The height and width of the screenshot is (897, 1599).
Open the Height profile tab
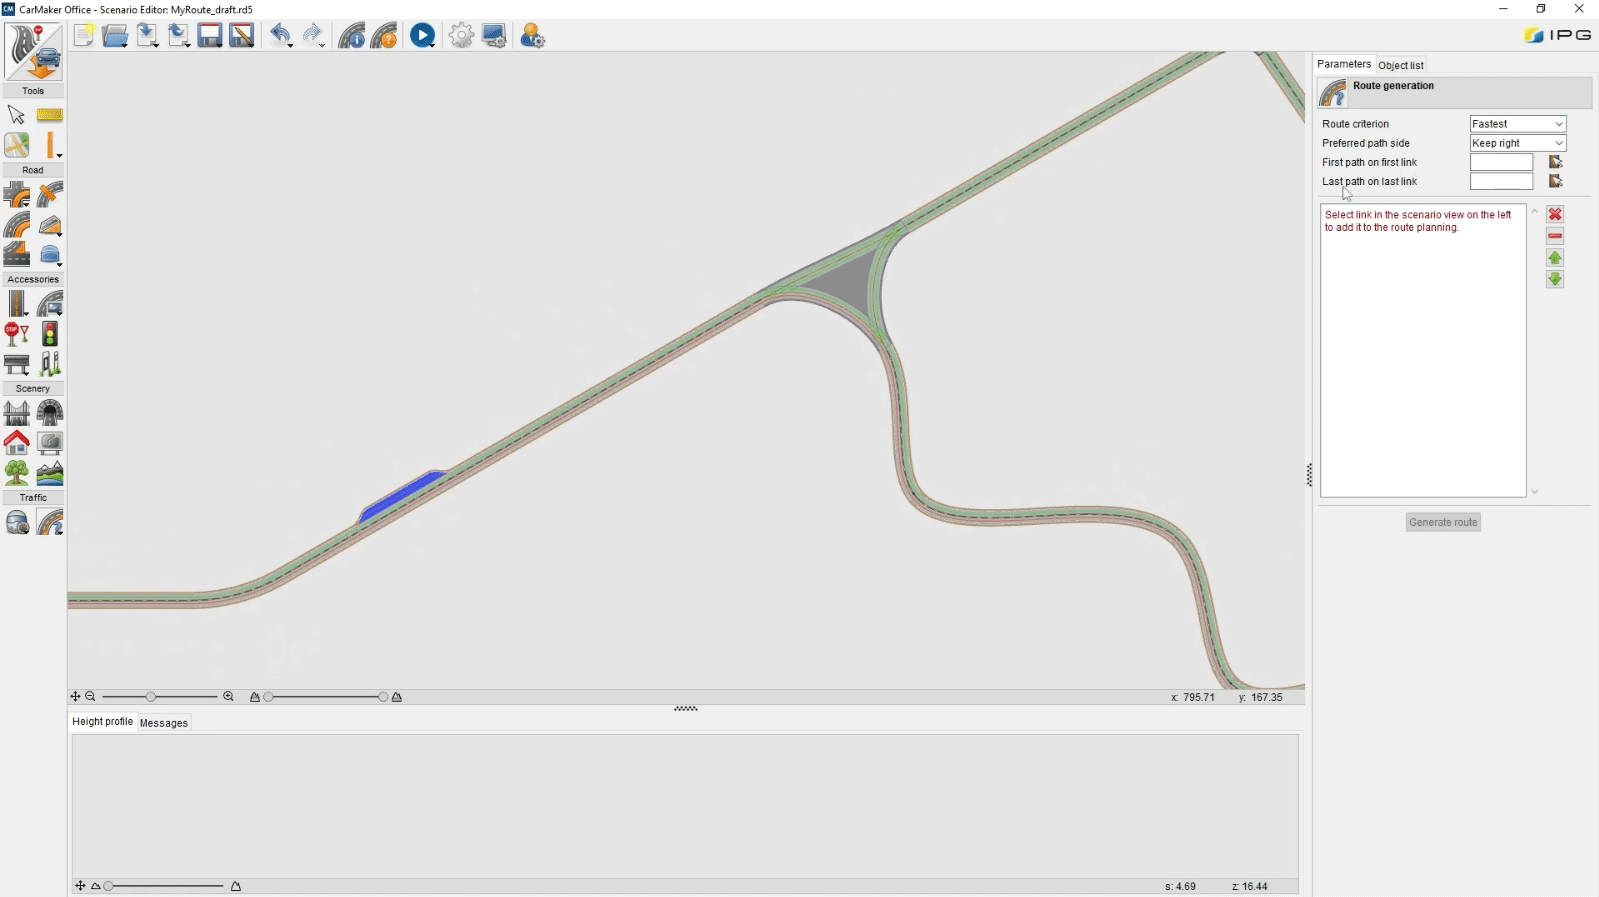coord(102,721)
